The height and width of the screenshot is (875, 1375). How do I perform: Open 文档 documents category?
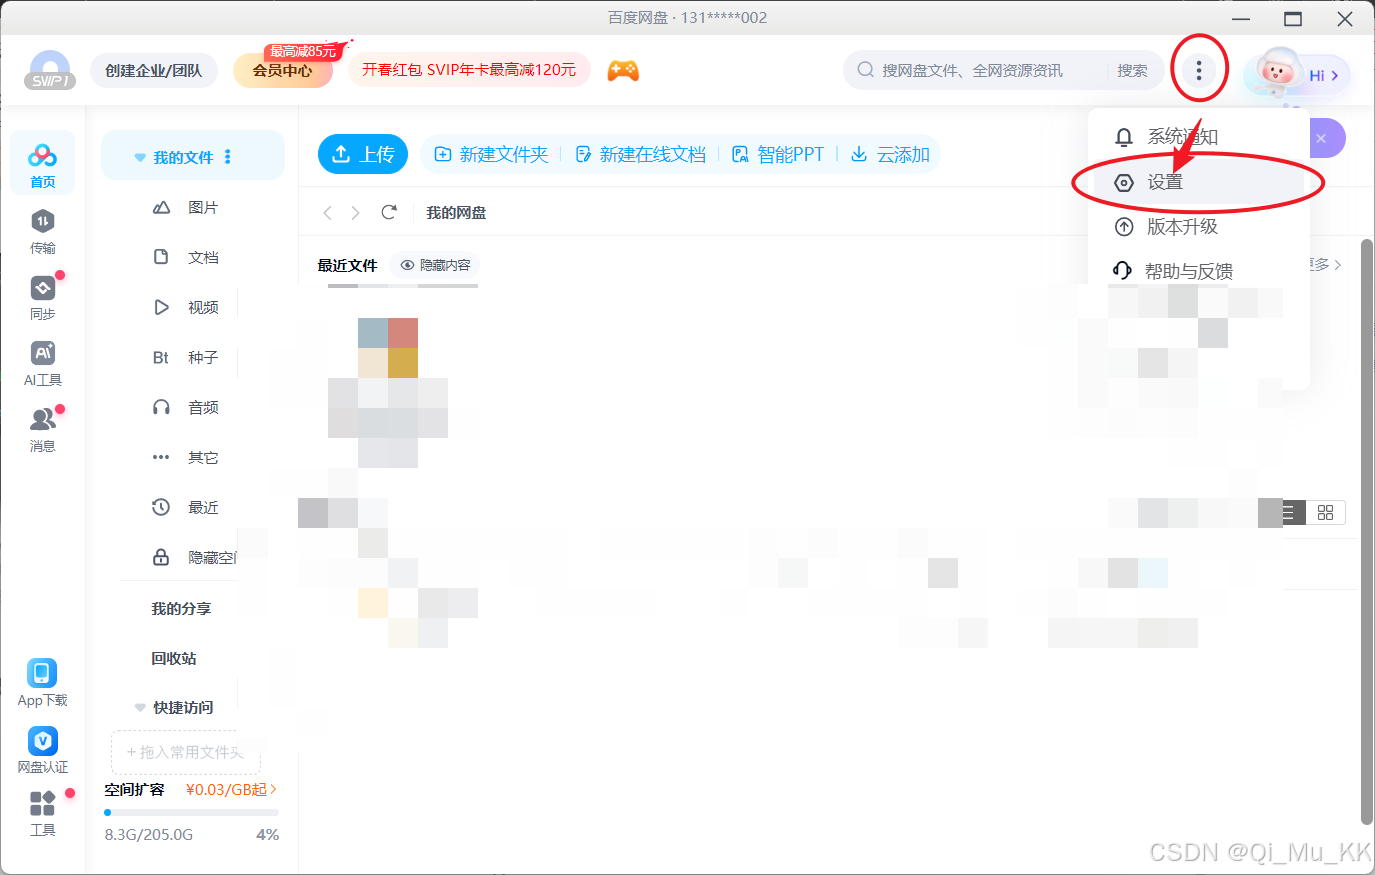[185, 257]
